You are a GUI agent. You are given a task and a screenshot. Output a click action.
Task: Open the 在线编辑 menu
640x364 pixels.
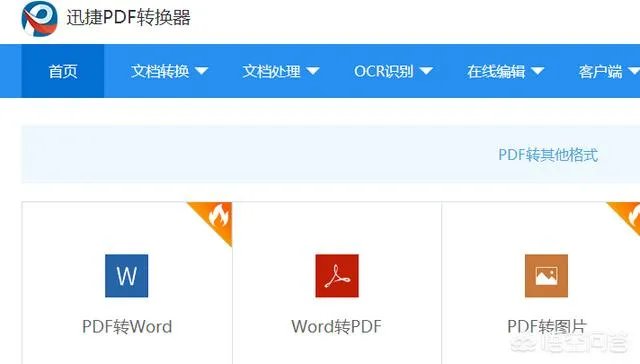[x=506, y=71]
